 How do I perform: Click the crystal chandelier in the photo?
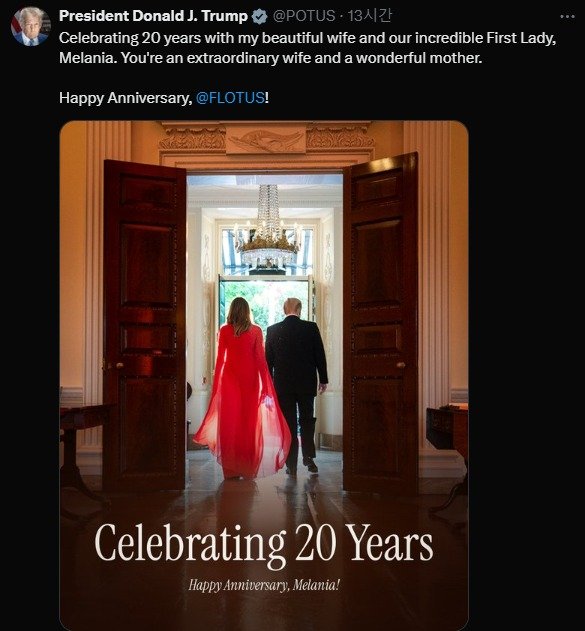[268, 227]
